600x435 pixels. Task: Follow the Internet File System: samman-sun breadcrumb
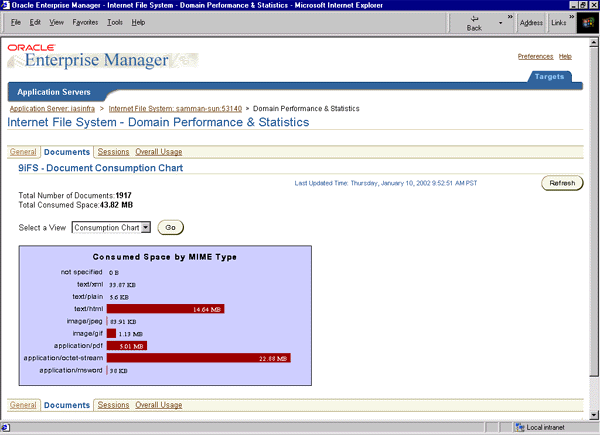pyautogui.click(x=175, y=109)
